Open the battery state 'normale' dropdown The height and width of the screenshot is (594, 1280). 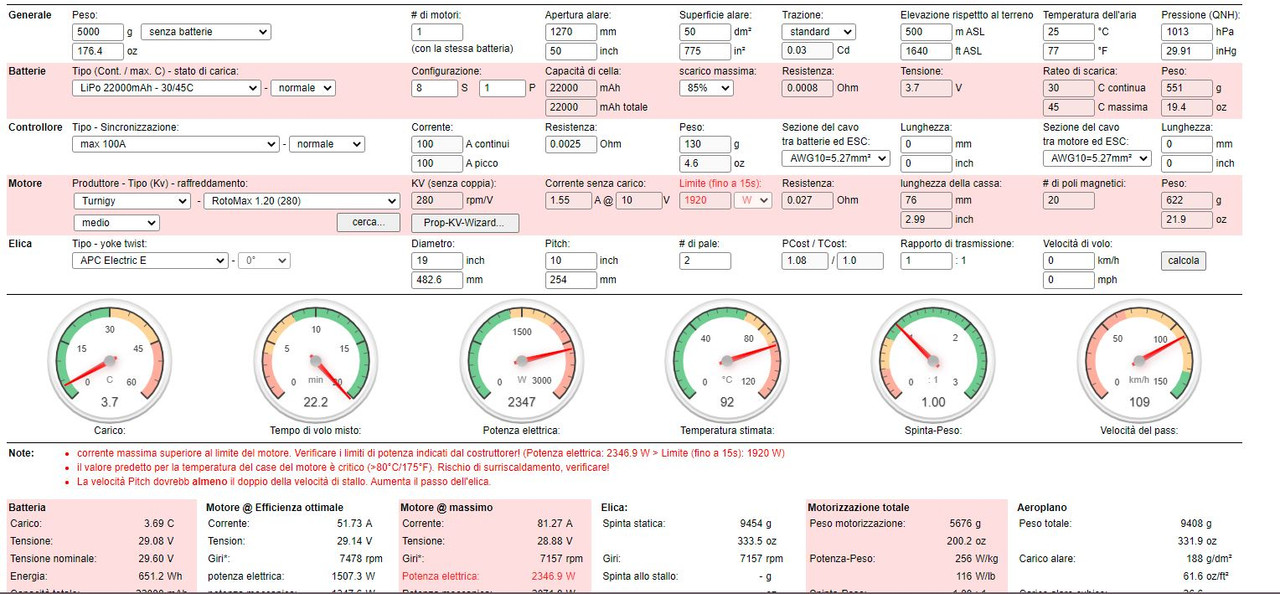click(303, 88)
